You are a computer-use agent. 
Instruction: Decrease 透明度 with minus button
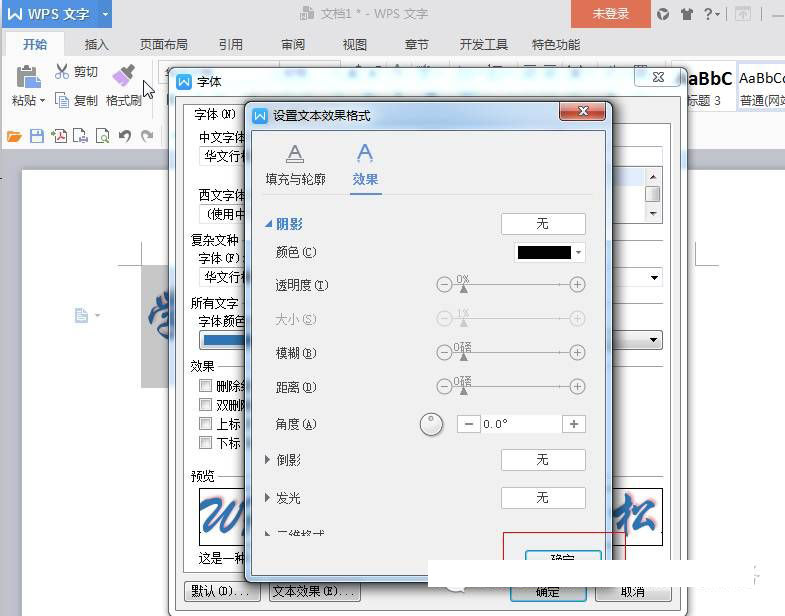click(x=444, y=284)
